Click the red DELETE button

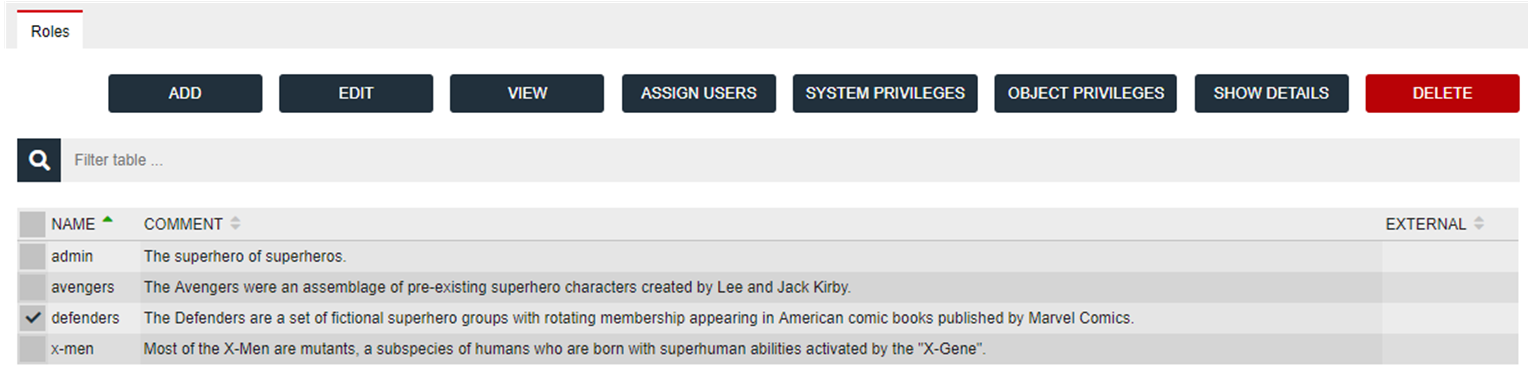1442,93
